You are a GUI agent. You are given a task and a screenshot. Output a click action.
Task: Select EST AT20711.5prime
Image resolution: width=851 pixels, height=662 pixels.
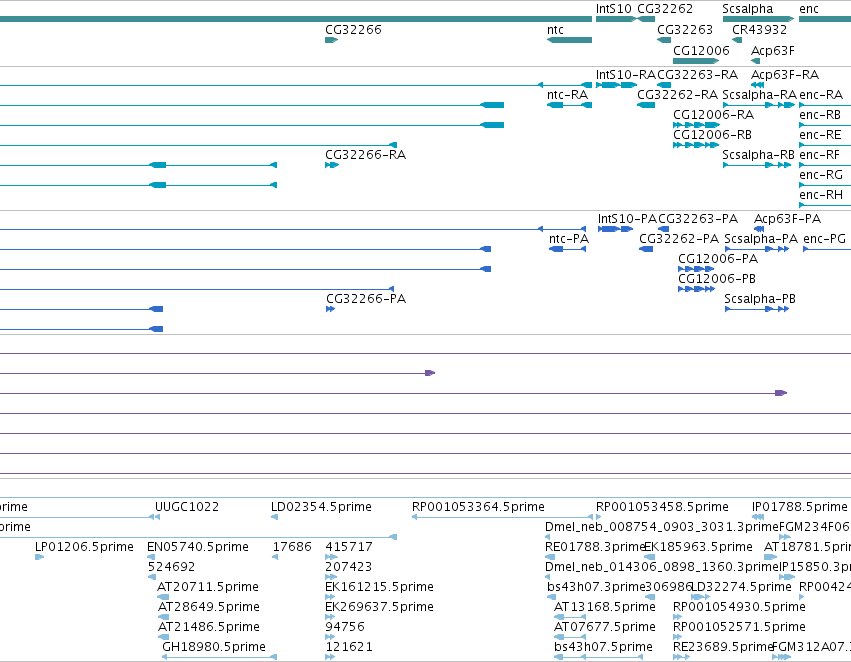click(208, 587)
